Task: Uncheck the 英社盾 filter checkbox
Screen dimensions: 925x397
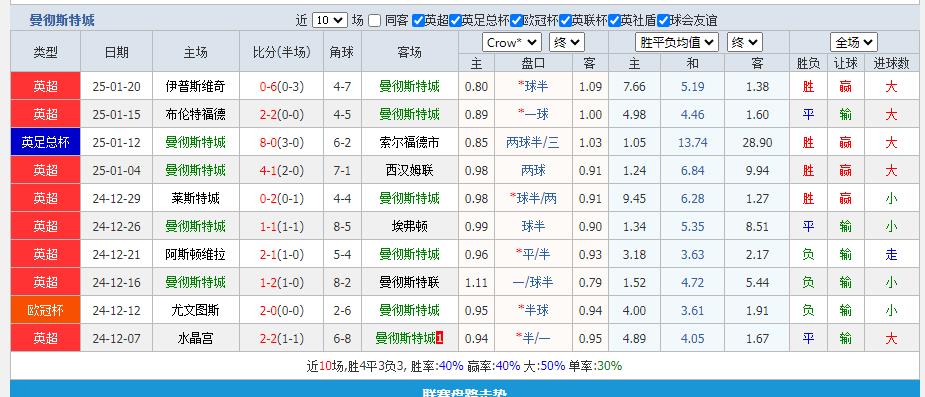Action: [x=614, y=21]
